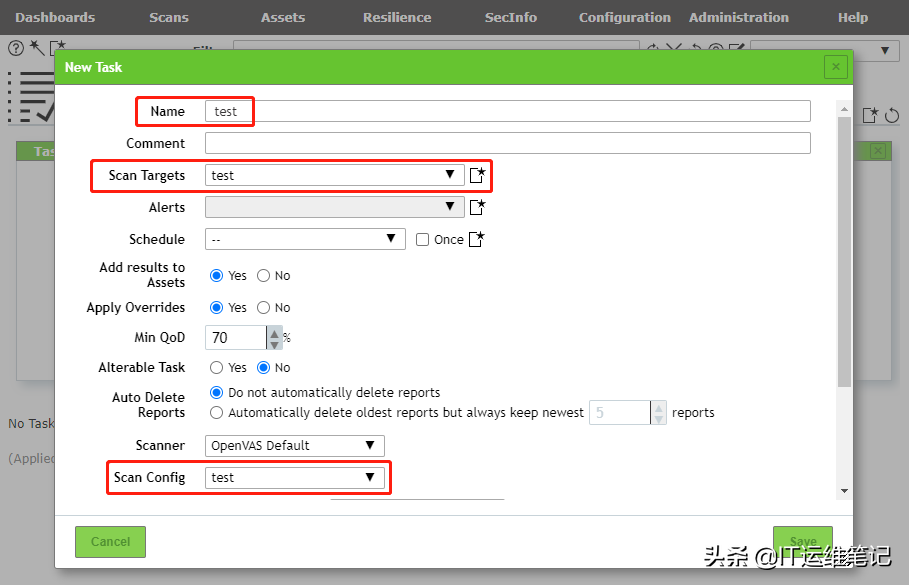
Task: Close the New Task dialog
Action: point(836,67)
